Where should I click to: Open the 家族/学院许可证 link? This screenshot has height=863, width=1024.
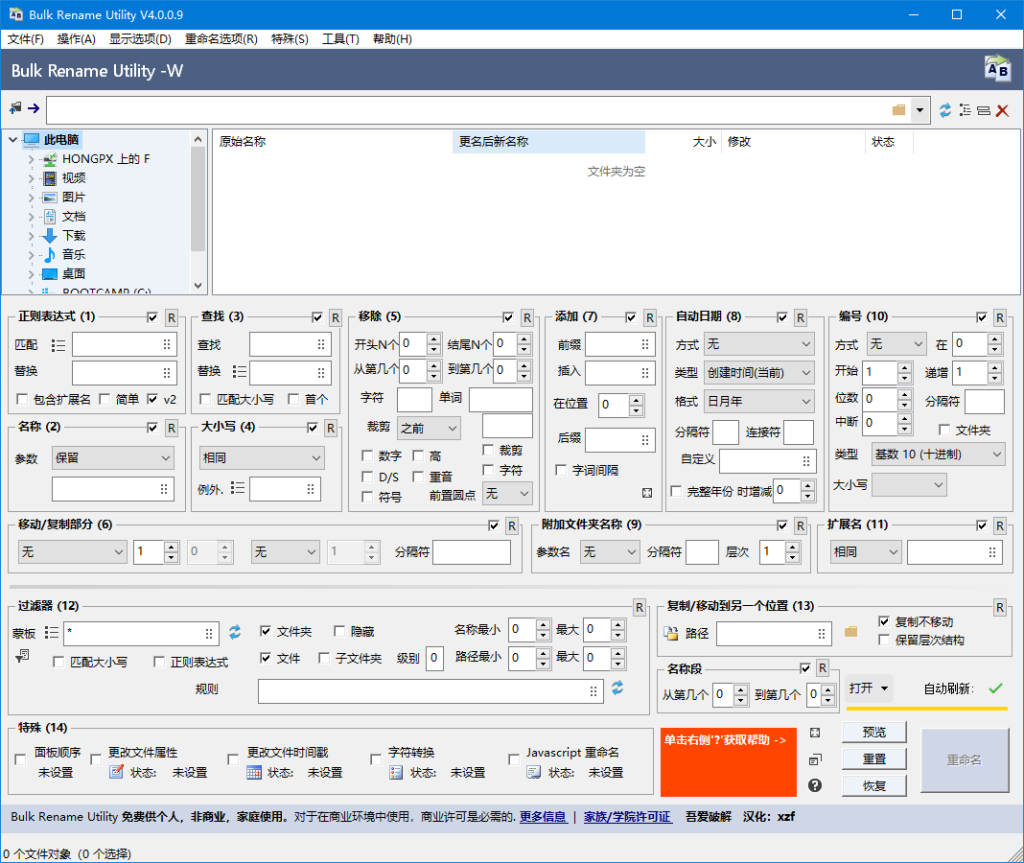pyautogui.click(x=628, y=817)
